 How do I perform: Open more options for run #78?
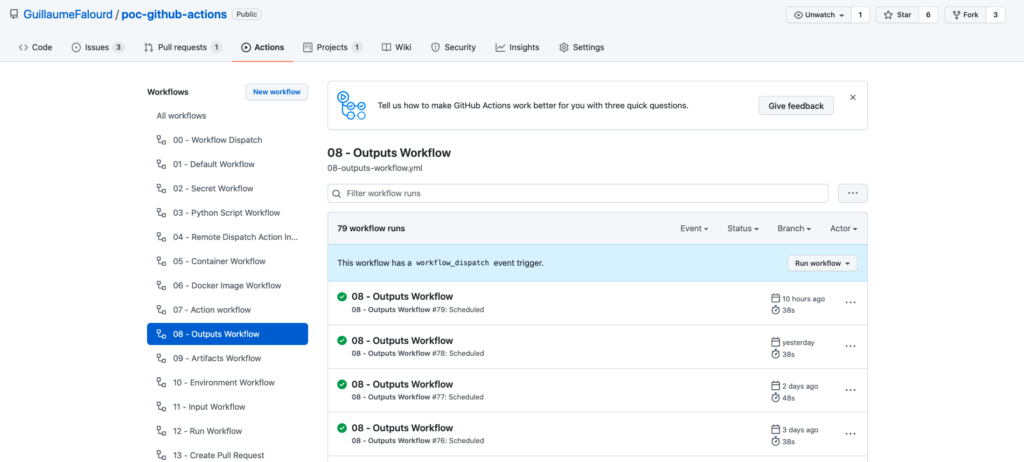coord(850,346)
